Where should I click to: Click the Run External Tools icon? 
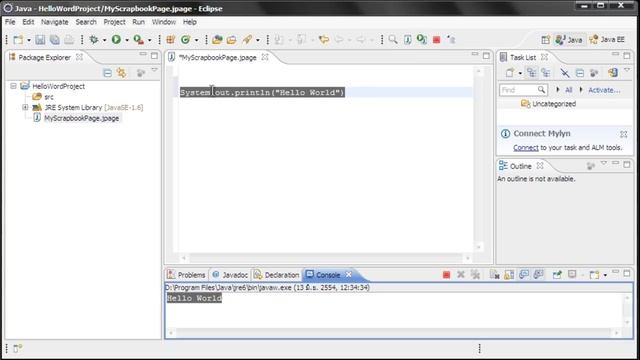[139, 40]
